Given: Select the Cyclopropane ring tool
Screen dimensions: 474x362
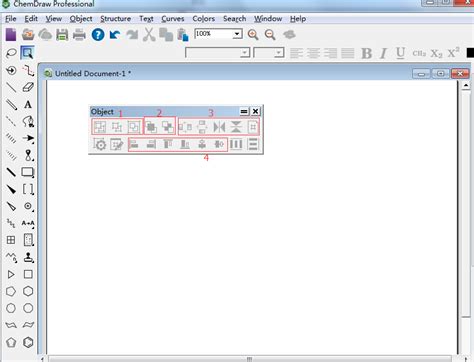Looking at the screenshot, I should pos(11,274).
